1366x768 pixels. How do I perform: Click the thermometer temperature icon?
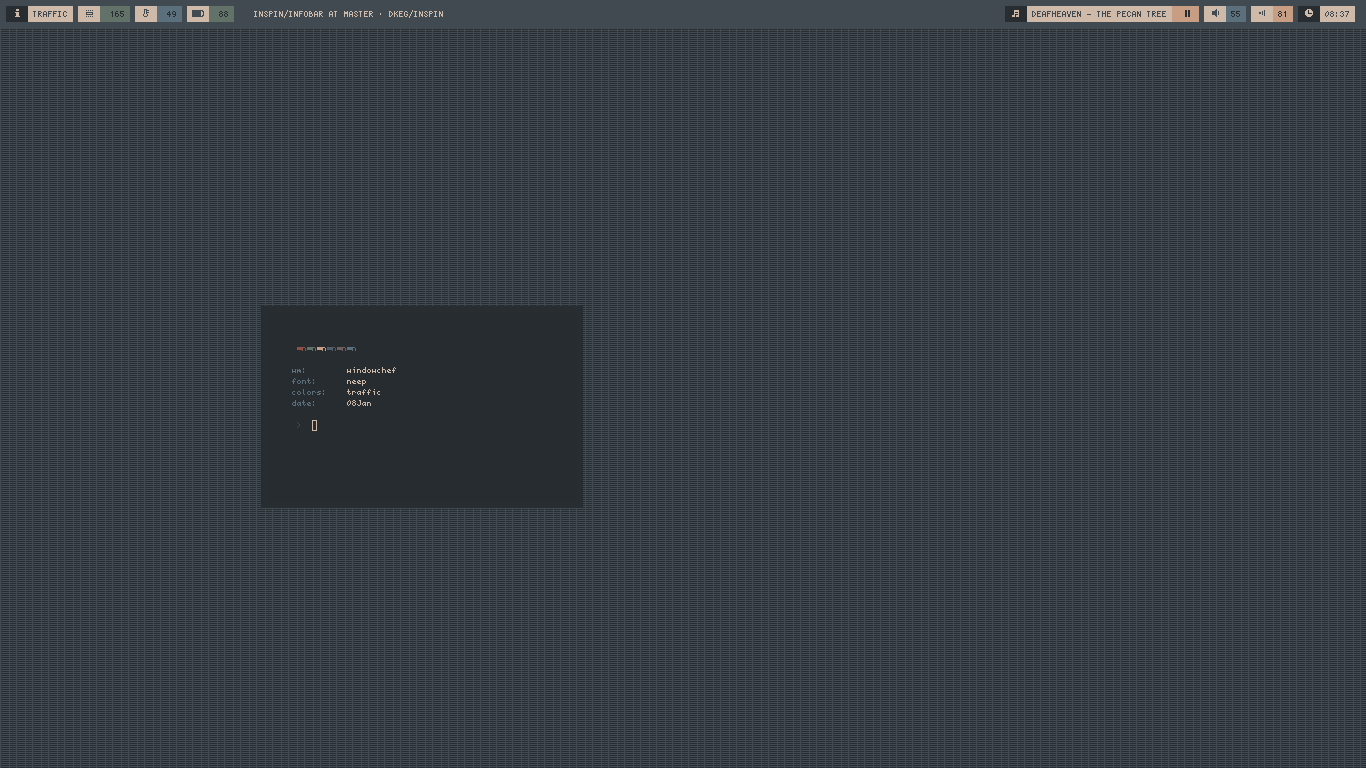tap(146, 14)
